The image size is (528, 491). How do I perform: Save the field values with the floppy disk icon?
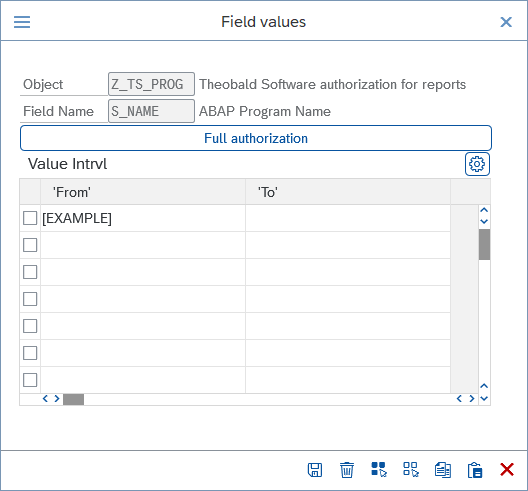(315, 470)
